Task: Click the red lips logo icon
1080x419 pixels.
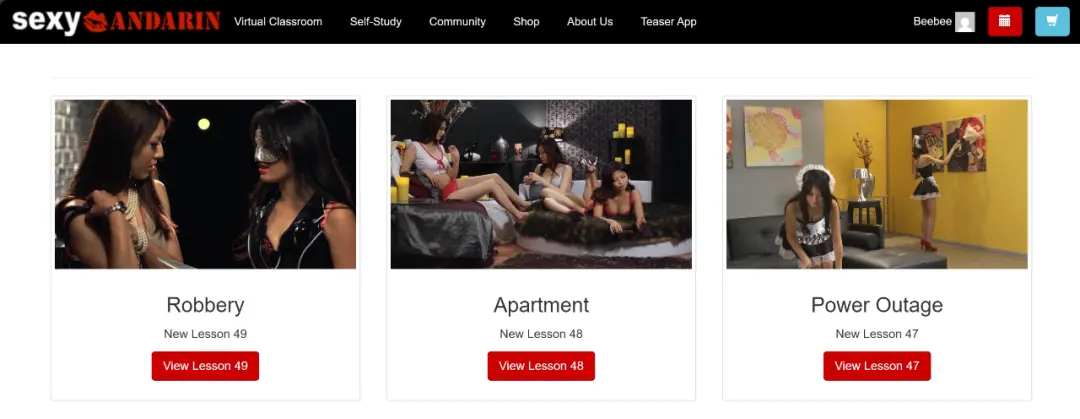Action: pyautogui.click(x=96, y=22)
